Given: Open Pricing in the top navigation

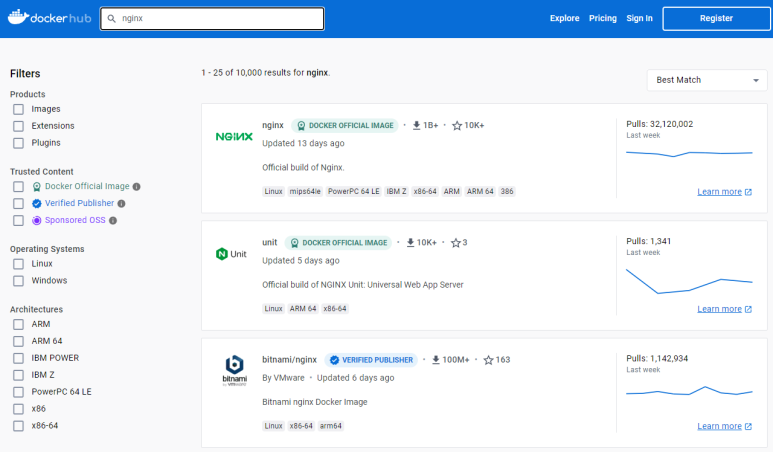Looking at the screenshot, I should click(x=602, y=18).
